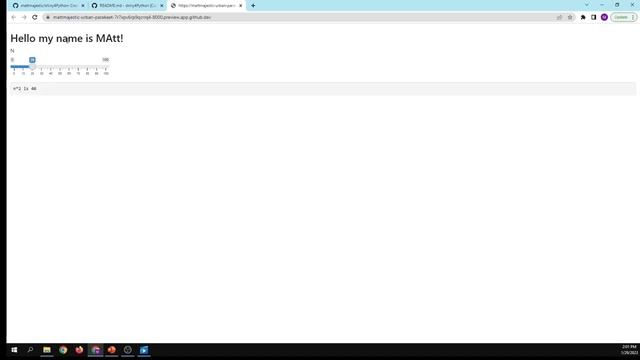The width and height of the screenshot is (640, 360).
Task: Go back to the previous page
Action: tap(13, 17)
